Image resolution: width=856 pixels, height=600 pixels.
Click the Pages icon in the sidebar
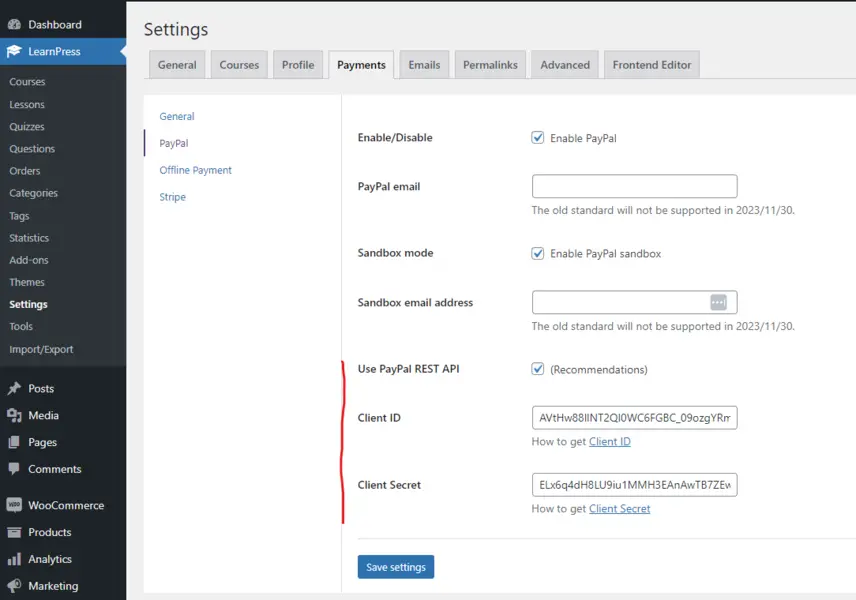13,442
